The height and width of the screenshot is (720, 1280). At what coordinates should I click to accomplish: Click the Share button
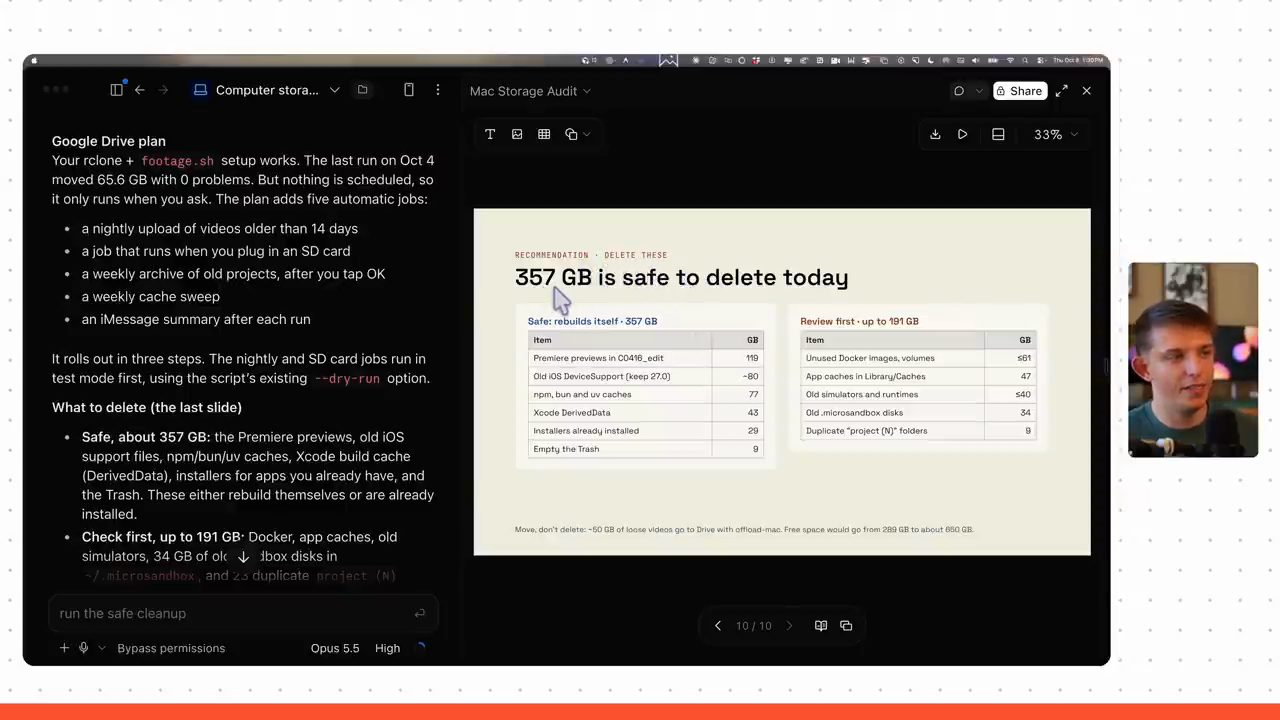1020,91
